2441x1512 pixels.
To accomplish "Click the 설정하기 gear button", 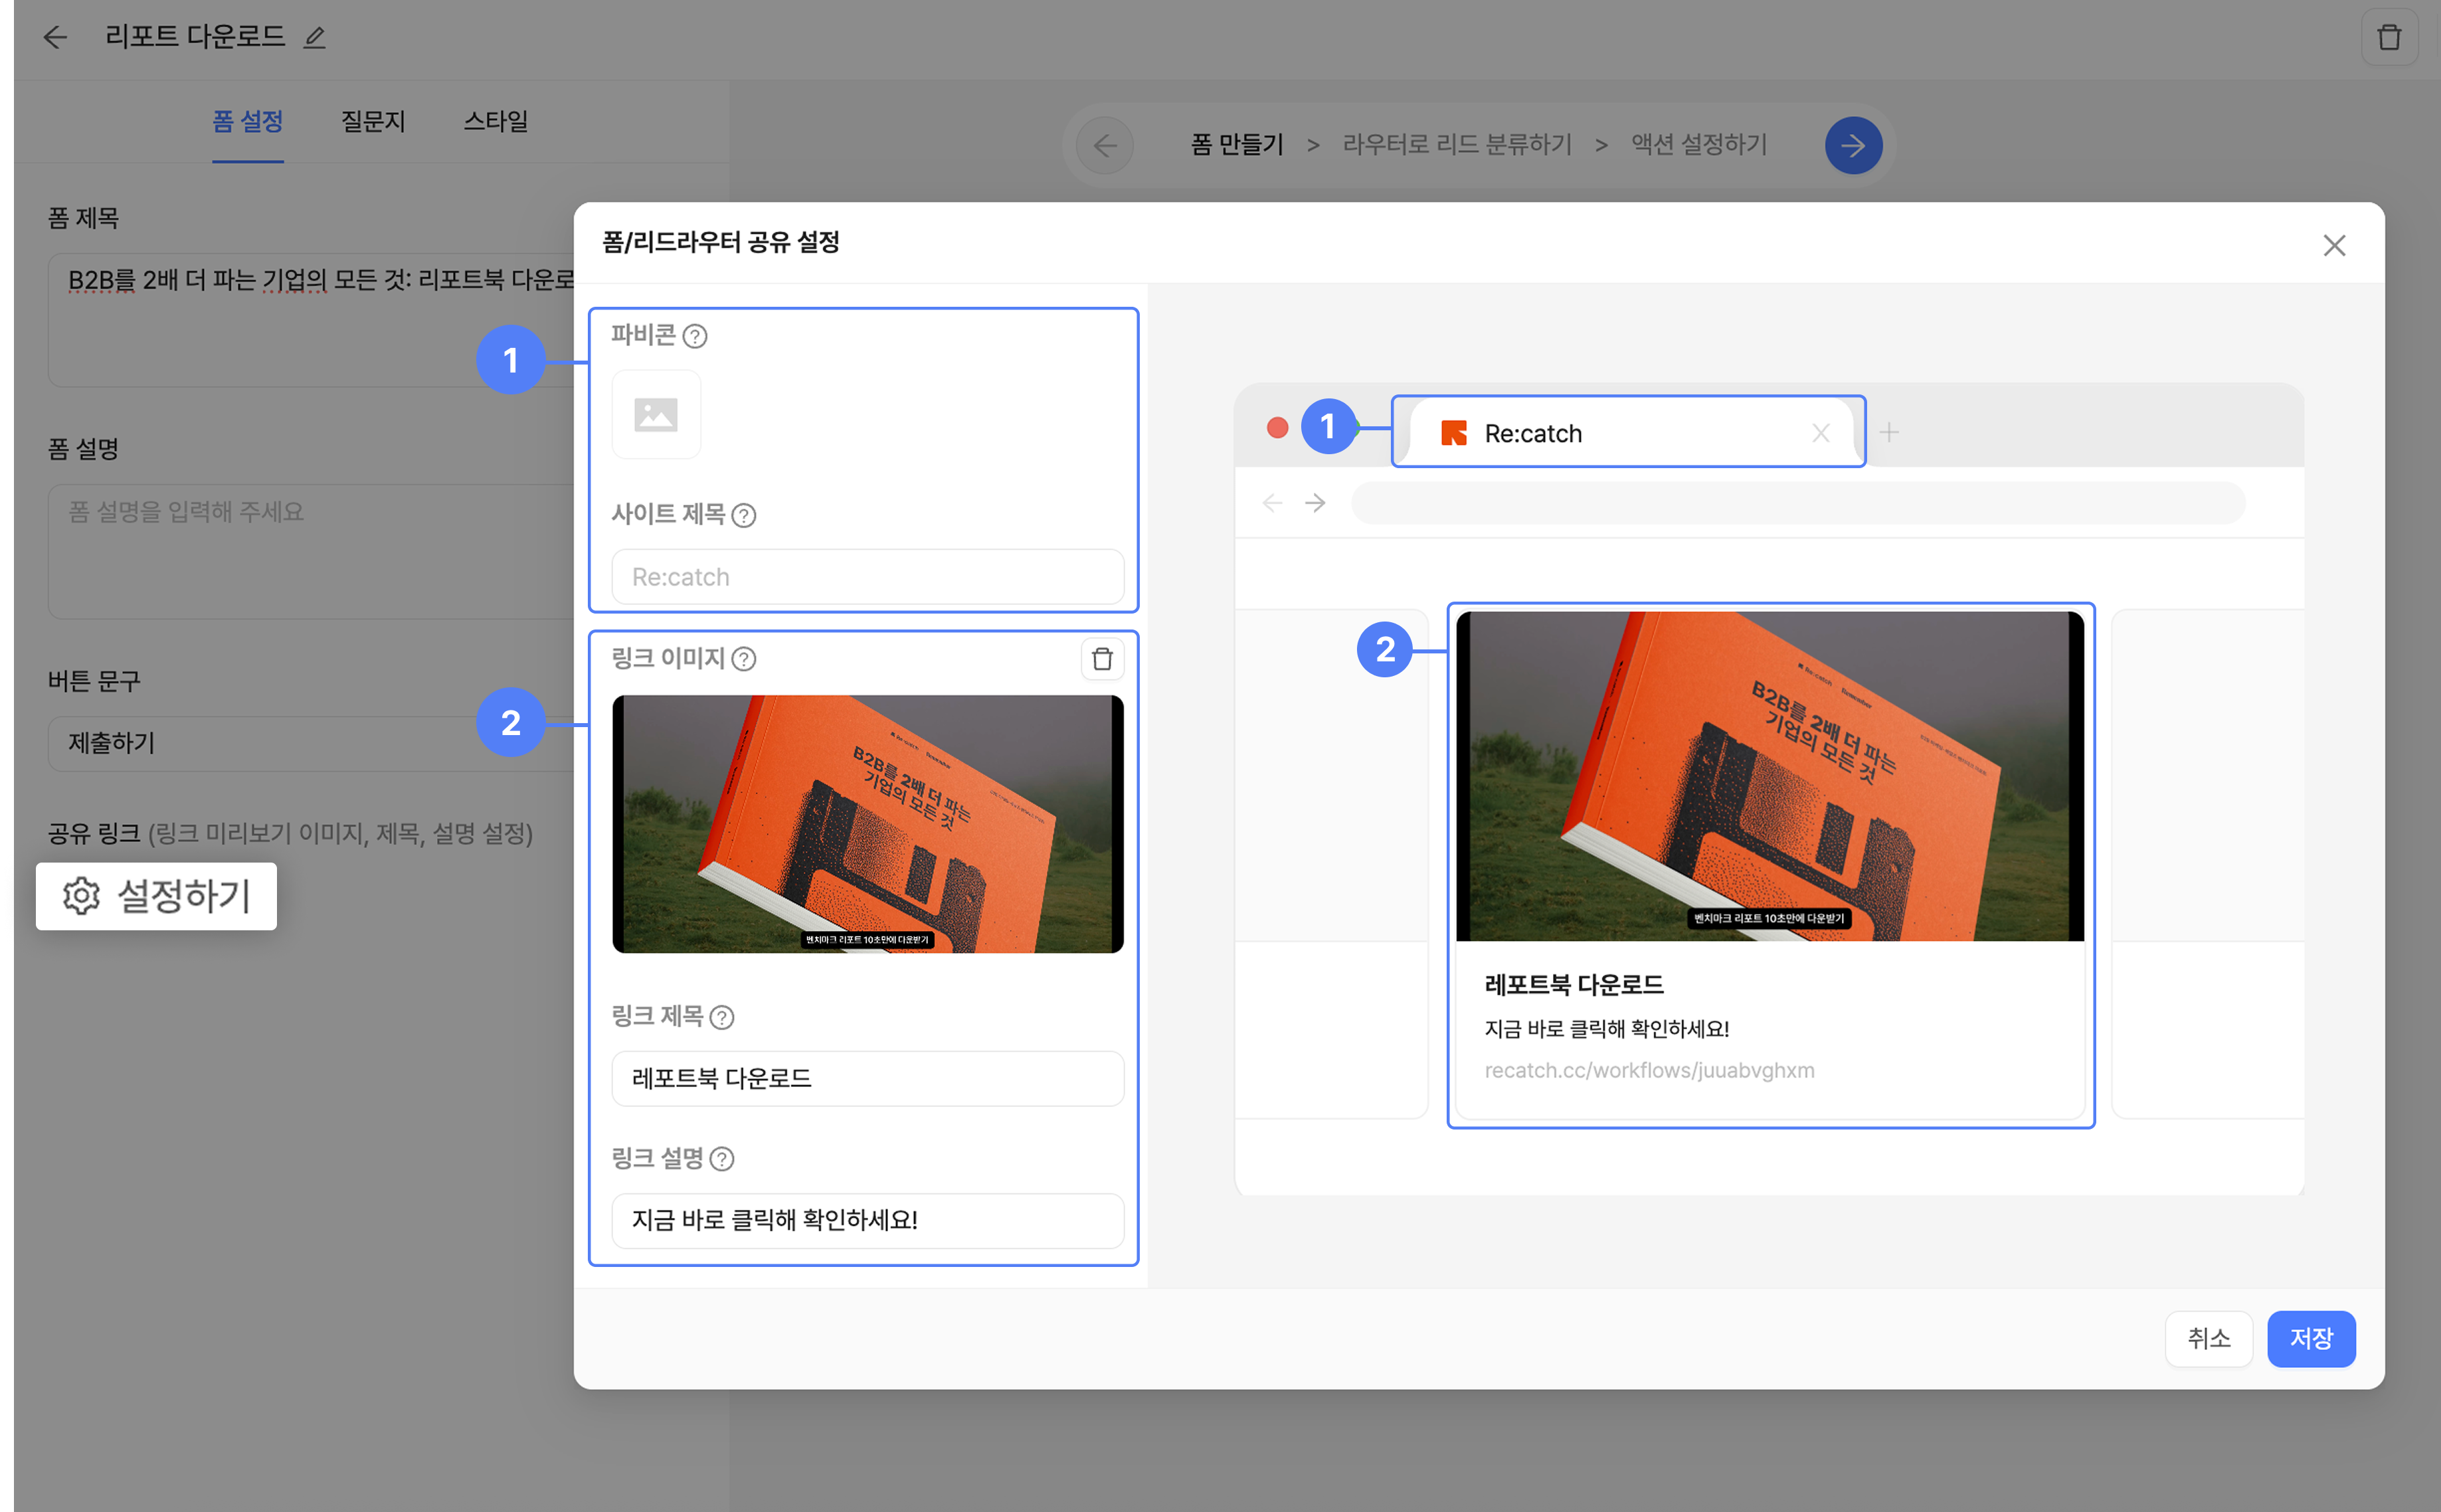I will (x=157, y=896).
